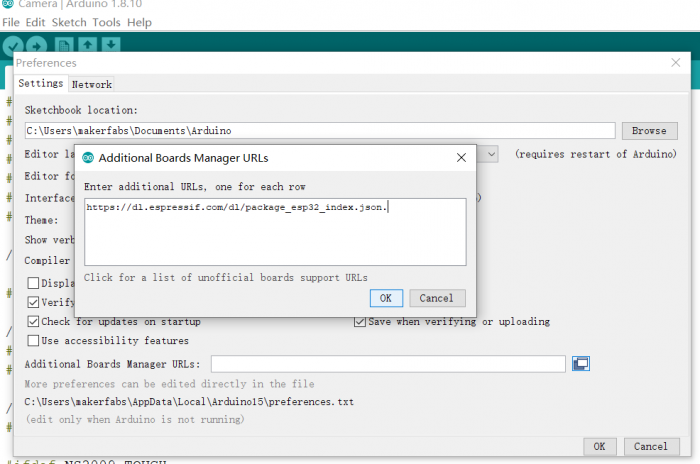Open the Tools menu

pyautogui.click(x=106, y=22)
